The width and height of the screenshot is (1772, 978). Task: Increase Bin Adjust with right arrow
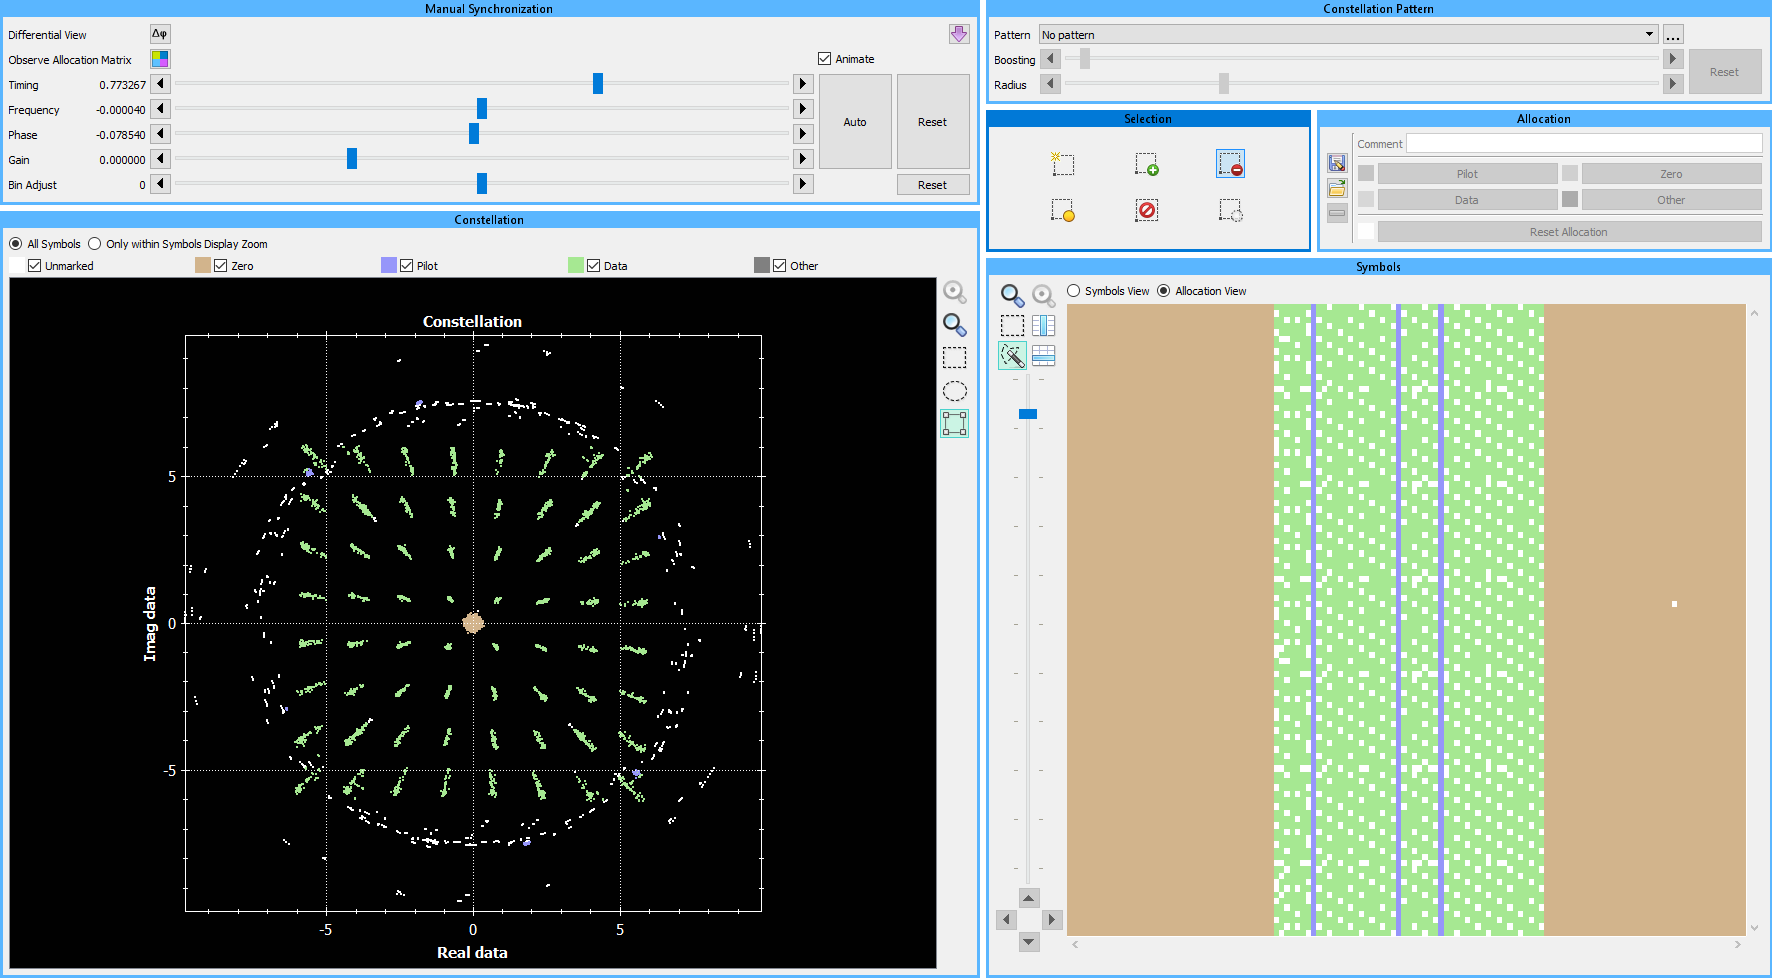pos(803,184)
